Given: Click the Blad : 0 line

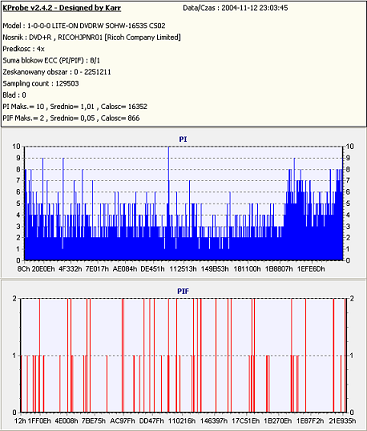Looking at the screenshot, I should tap(14, 95).
